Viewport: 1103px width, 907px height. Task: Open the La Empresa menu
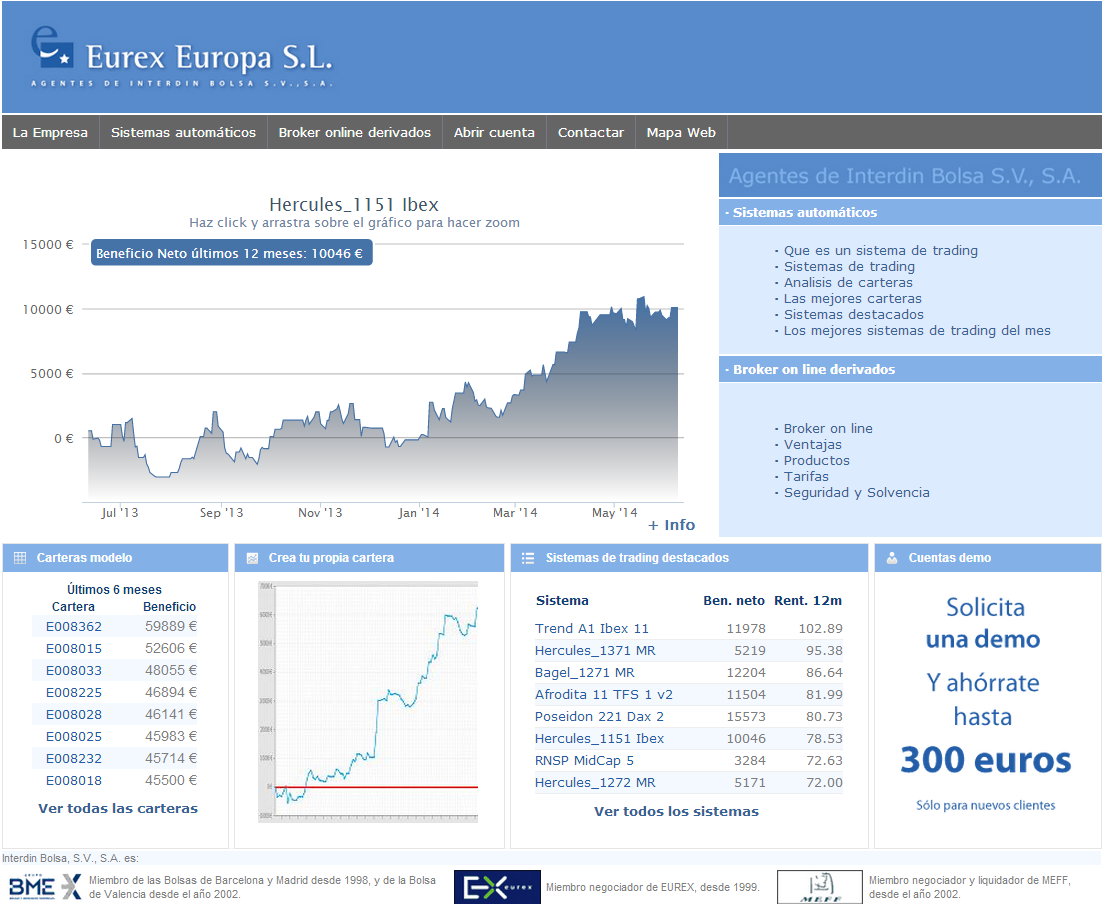[50, 132]
